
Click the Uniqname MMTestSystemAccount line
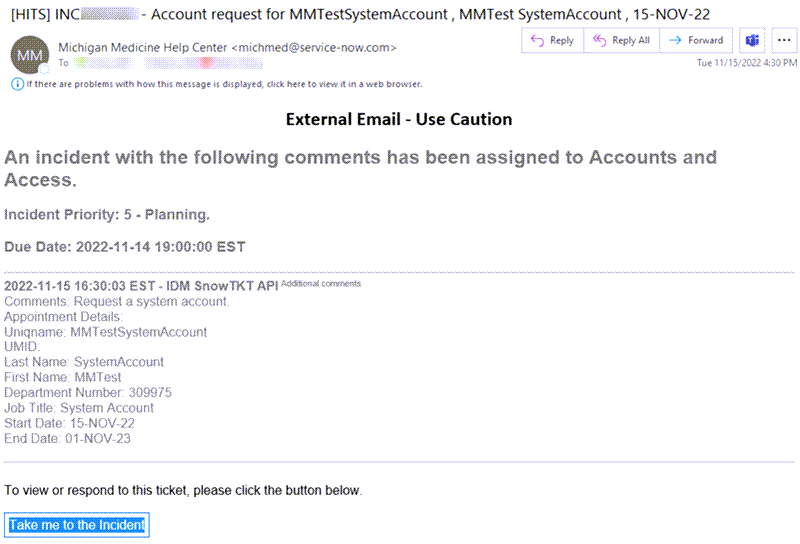tap(106, 332)
